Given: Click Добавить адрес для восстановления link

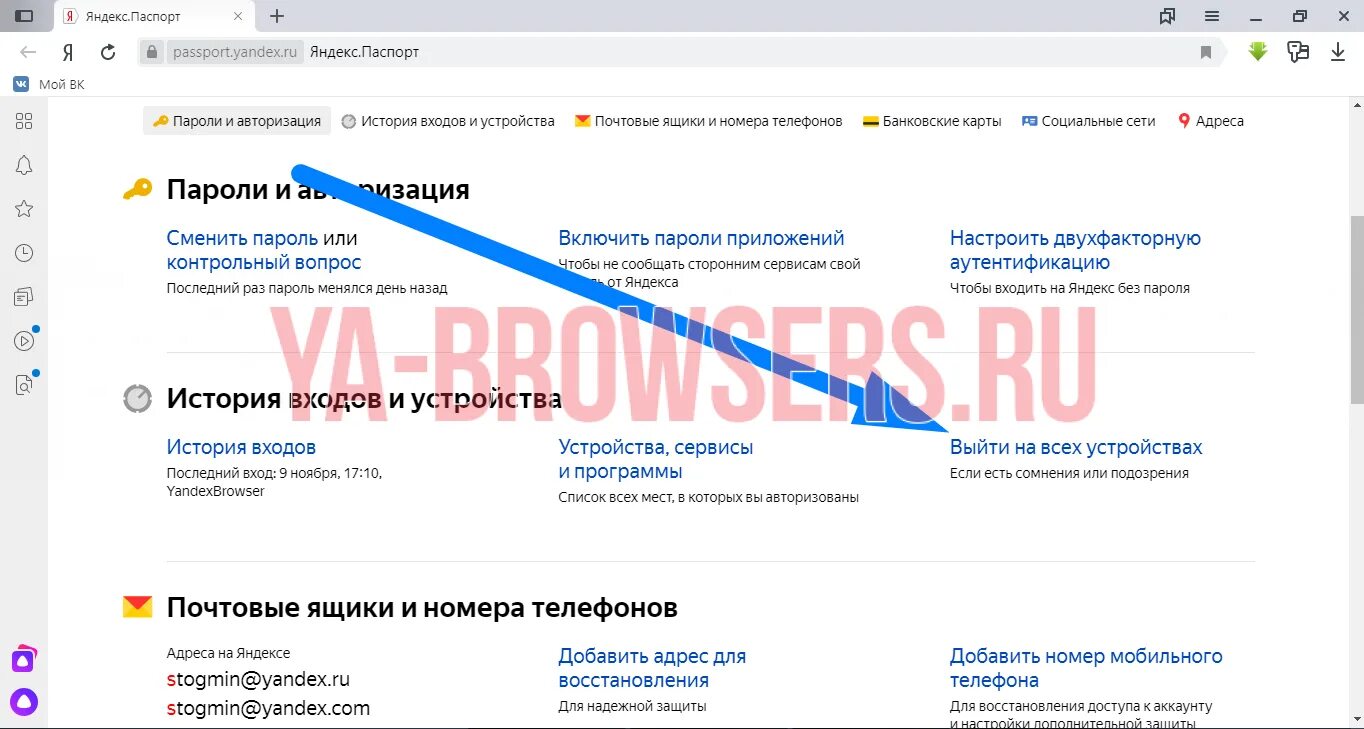Looking at the screenshot, I should [652, 668].
